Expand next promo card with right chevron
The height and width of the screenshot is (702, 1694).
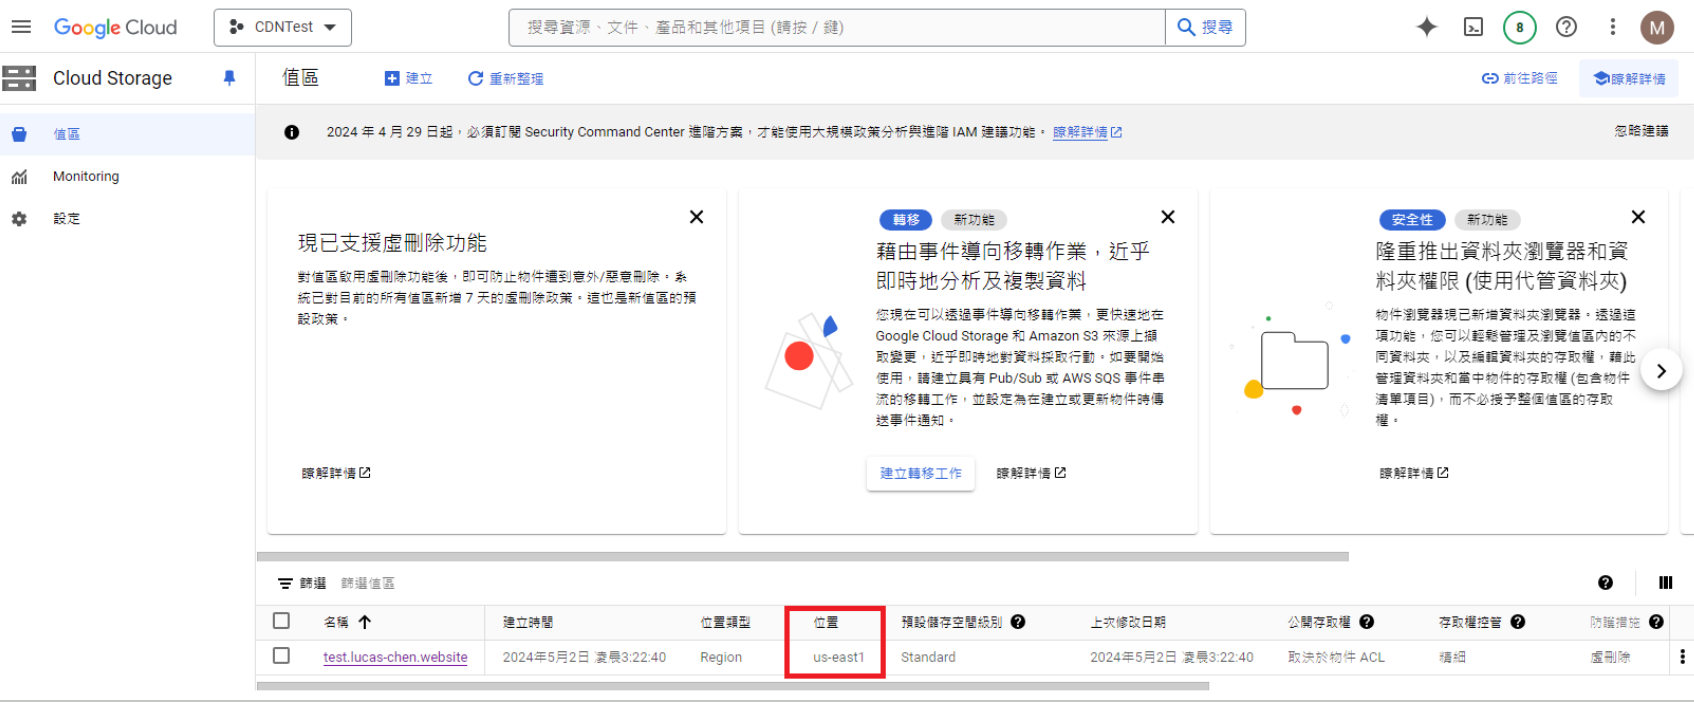click(1661, 371)
